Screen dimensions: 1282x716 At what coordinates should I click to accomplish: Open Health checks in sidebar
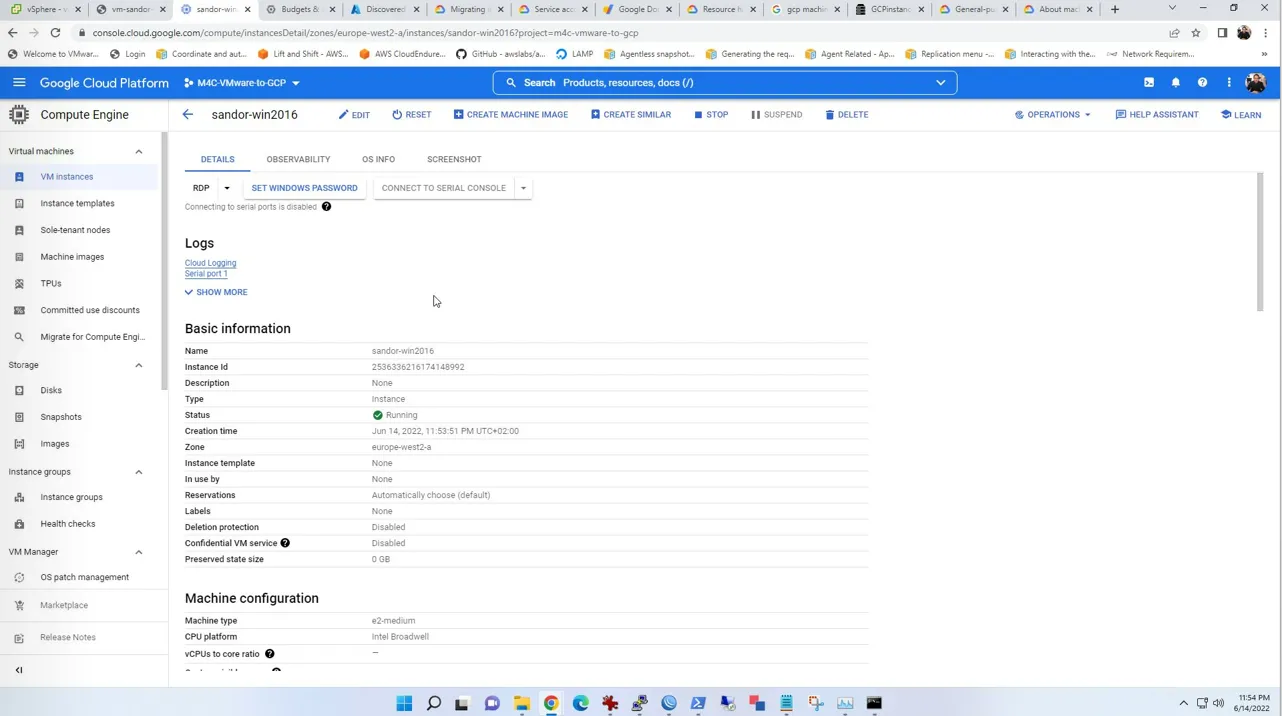pyautogui.click(x=78, y=524)
